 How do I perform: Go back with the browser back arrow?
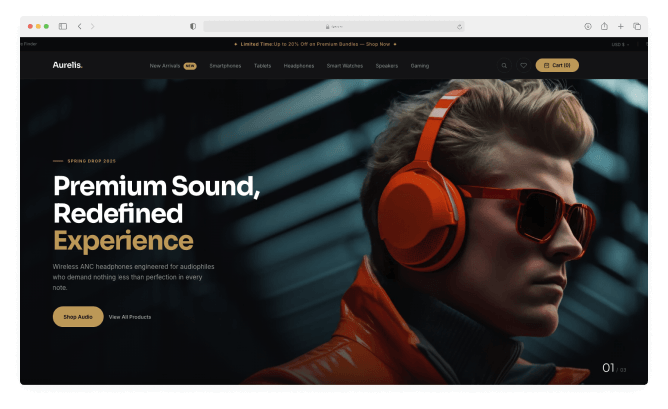(80, 26)
